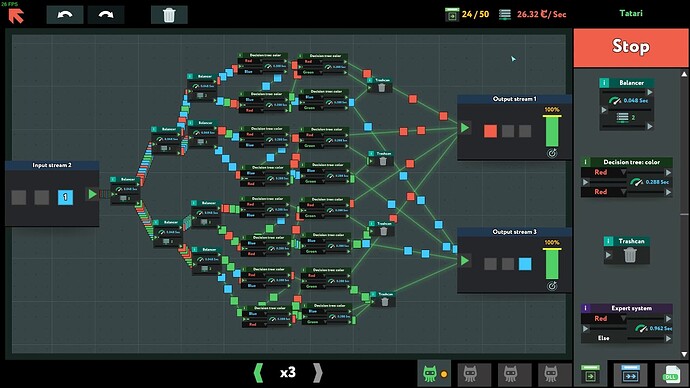Click the undo arrow button
690x388 pixels.
[x=65, y=15]
